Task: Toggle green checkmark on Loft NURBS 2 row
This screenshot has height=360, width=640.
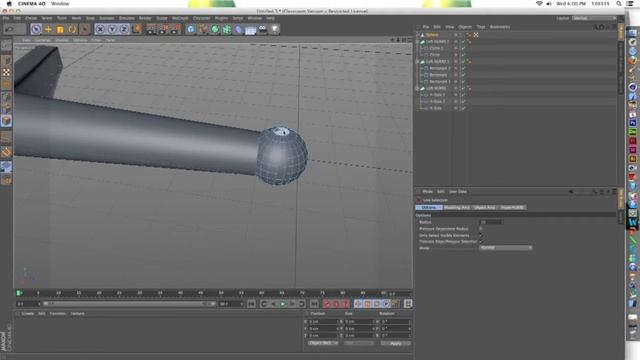Action: [x=463, y=42]
